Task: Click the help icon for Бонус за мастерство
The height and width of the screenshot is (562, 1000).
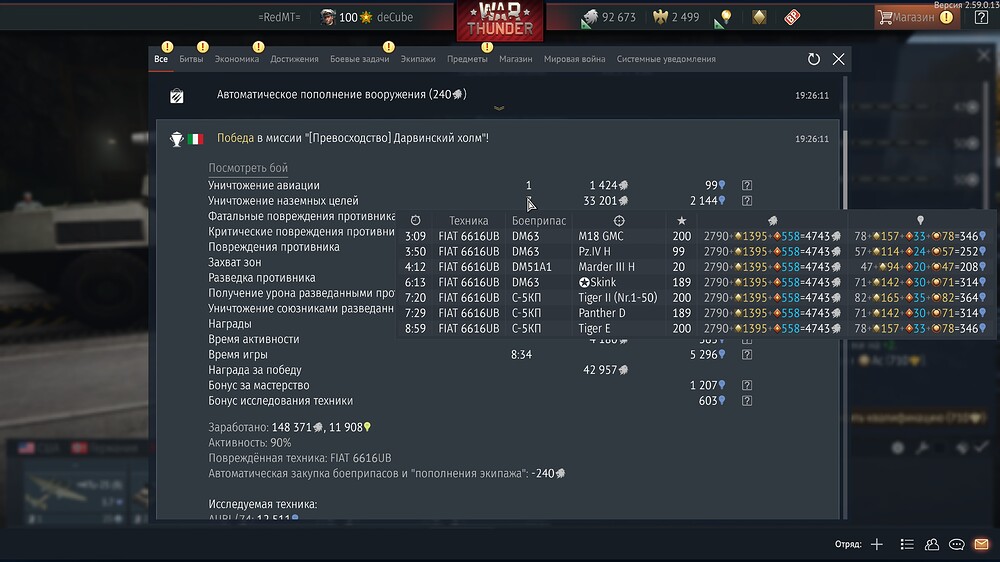Action: (x=747, y=385)
